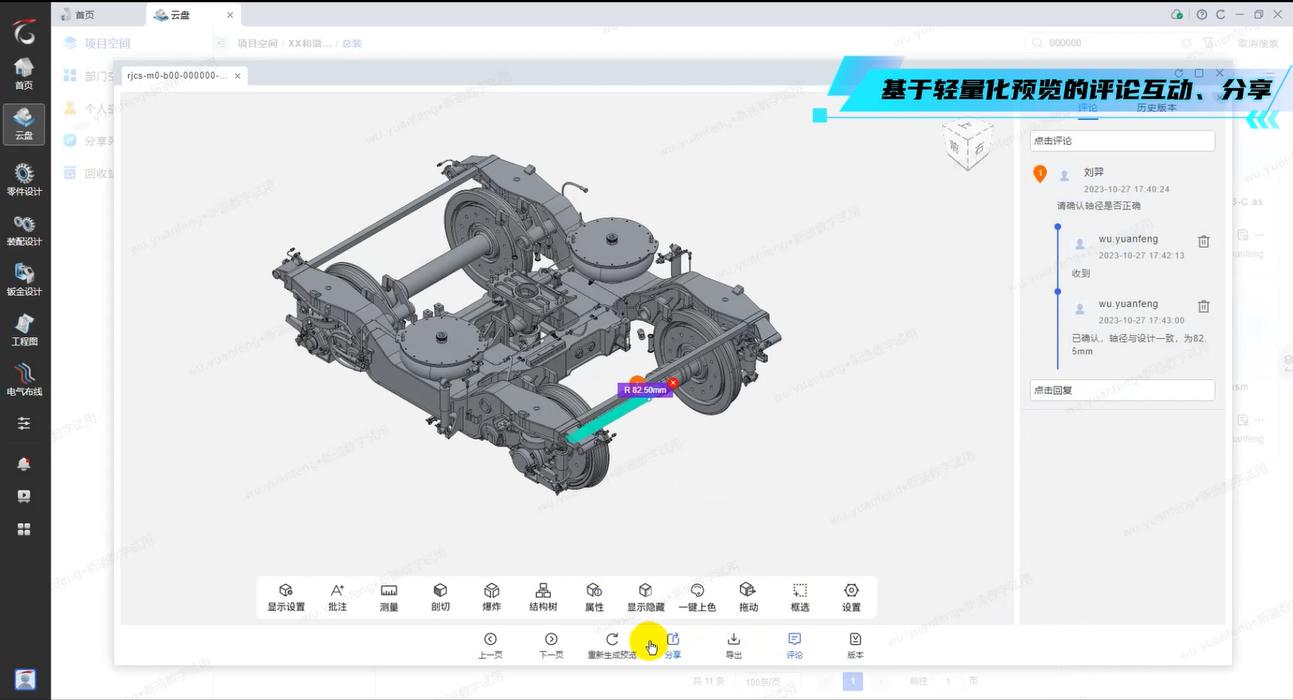This screenshot has width=1293, height=700.
Task: Open 零件设计 in the left sidebar
Action: [x=24, y=179]
